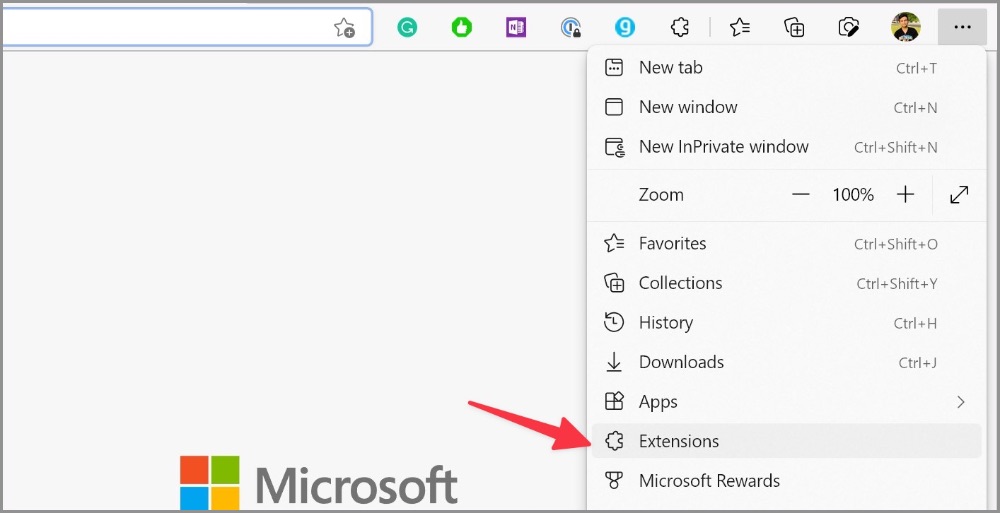Image resolution: width=1000 pixels, height=513 pixels.
Task: Select New window menu item
Action: [x=786, y=107]
